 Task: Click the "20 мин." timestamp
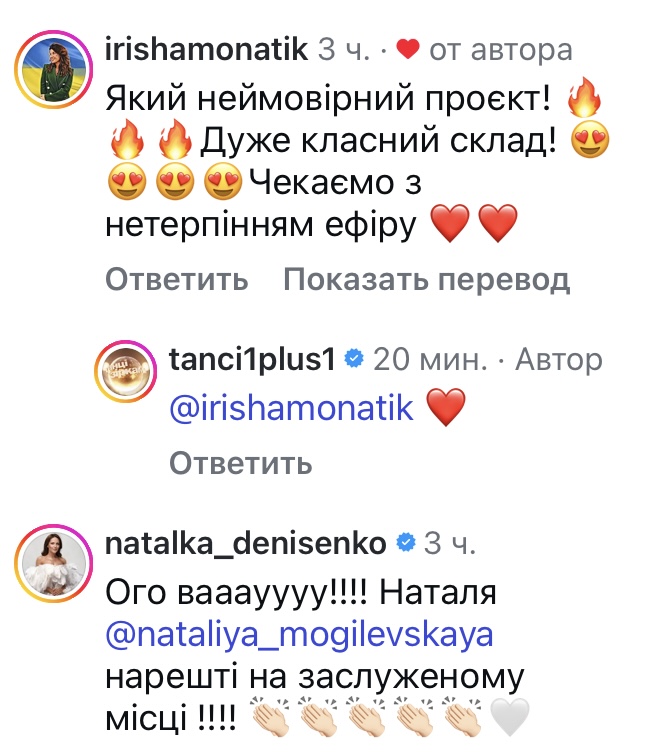(430, 359)
